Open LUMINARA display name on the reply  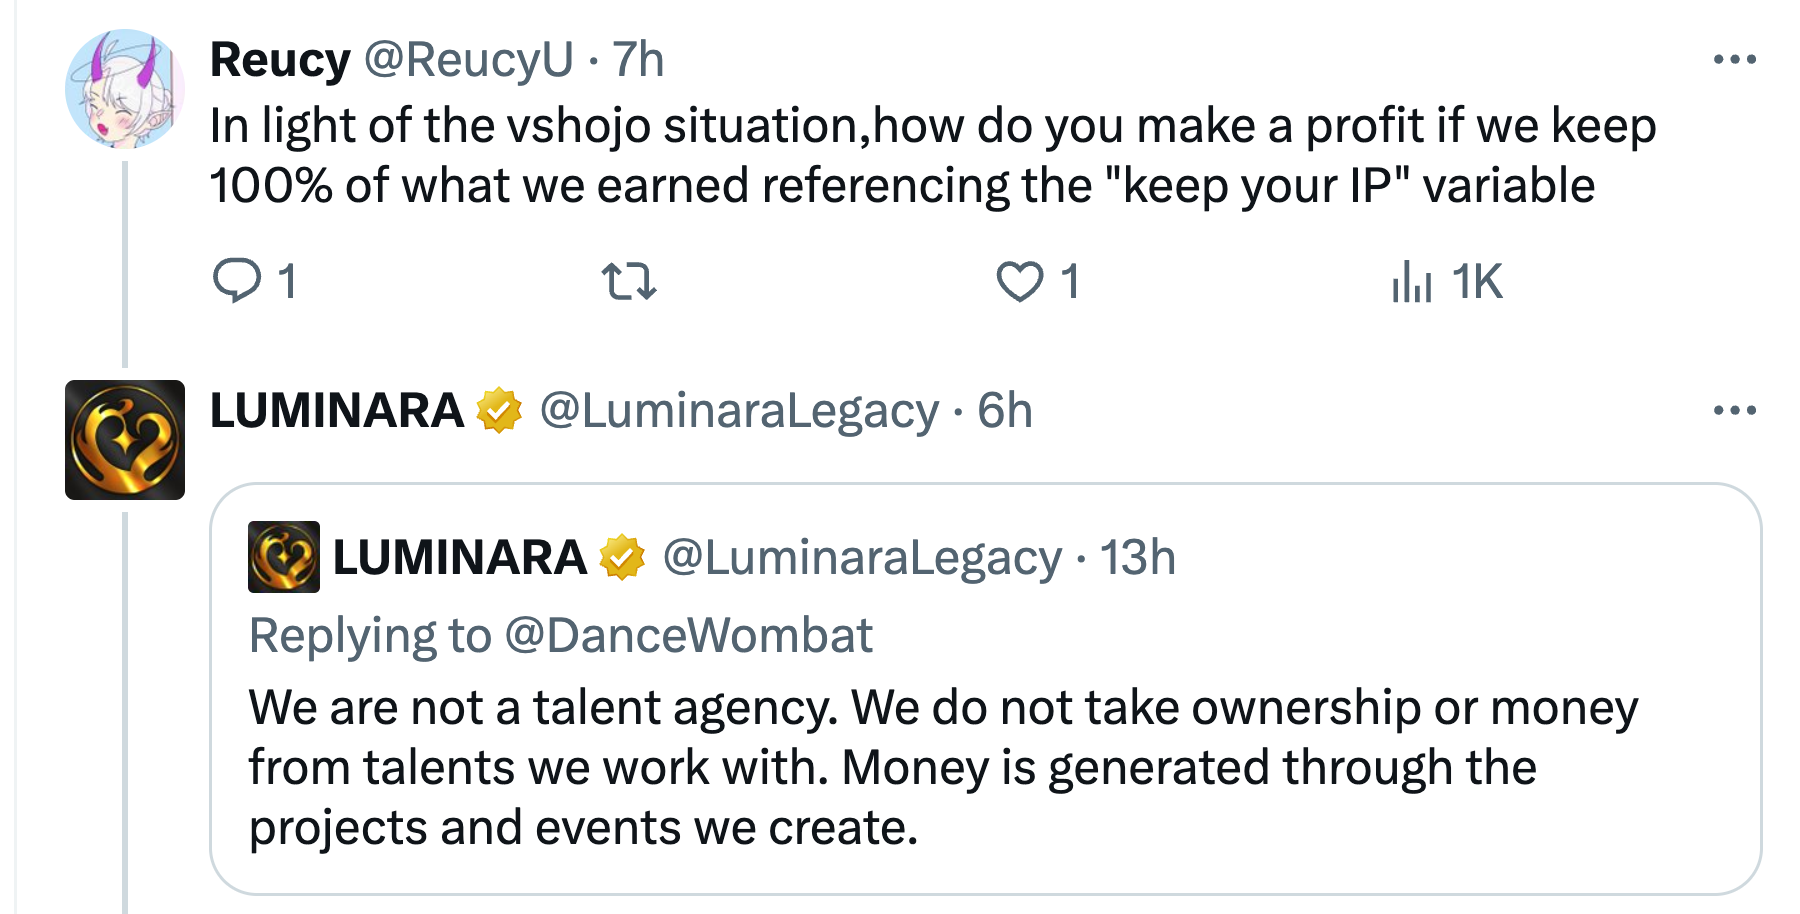[337, 410]
